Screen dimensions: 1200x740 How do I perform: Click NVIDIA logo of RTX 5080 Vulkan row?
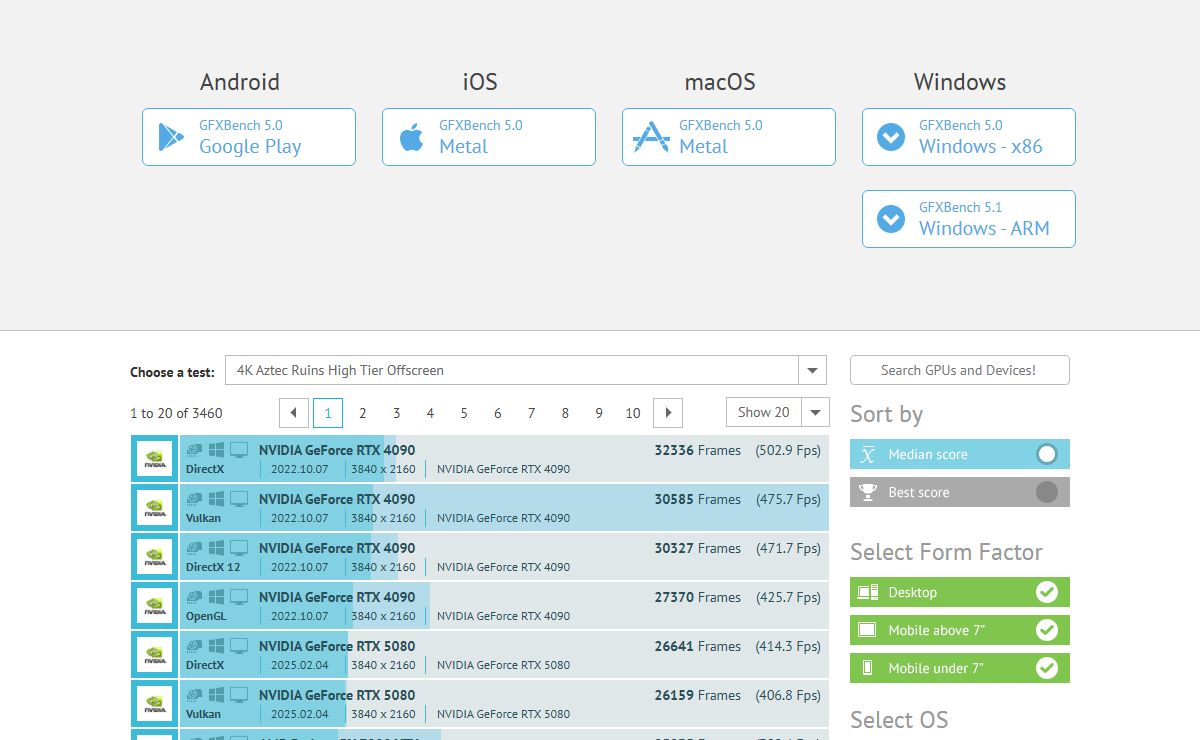coord(155,704)
